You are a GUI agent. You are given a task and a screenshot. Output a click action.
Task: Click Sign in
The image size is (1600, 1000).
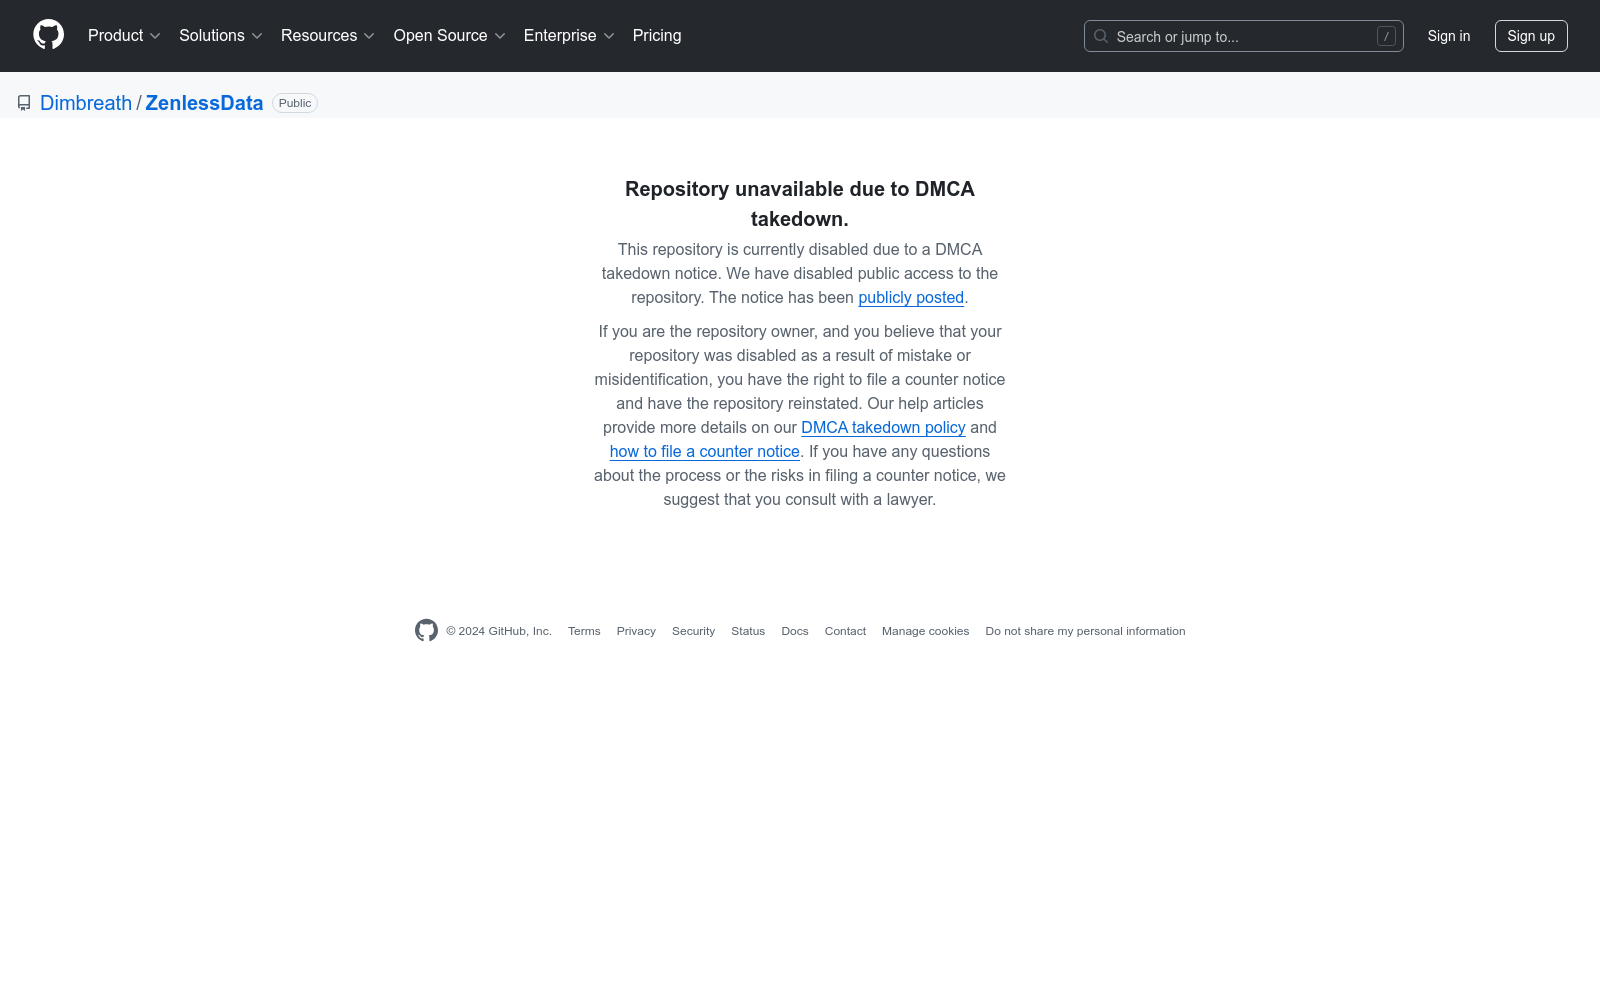[1448, 36]
